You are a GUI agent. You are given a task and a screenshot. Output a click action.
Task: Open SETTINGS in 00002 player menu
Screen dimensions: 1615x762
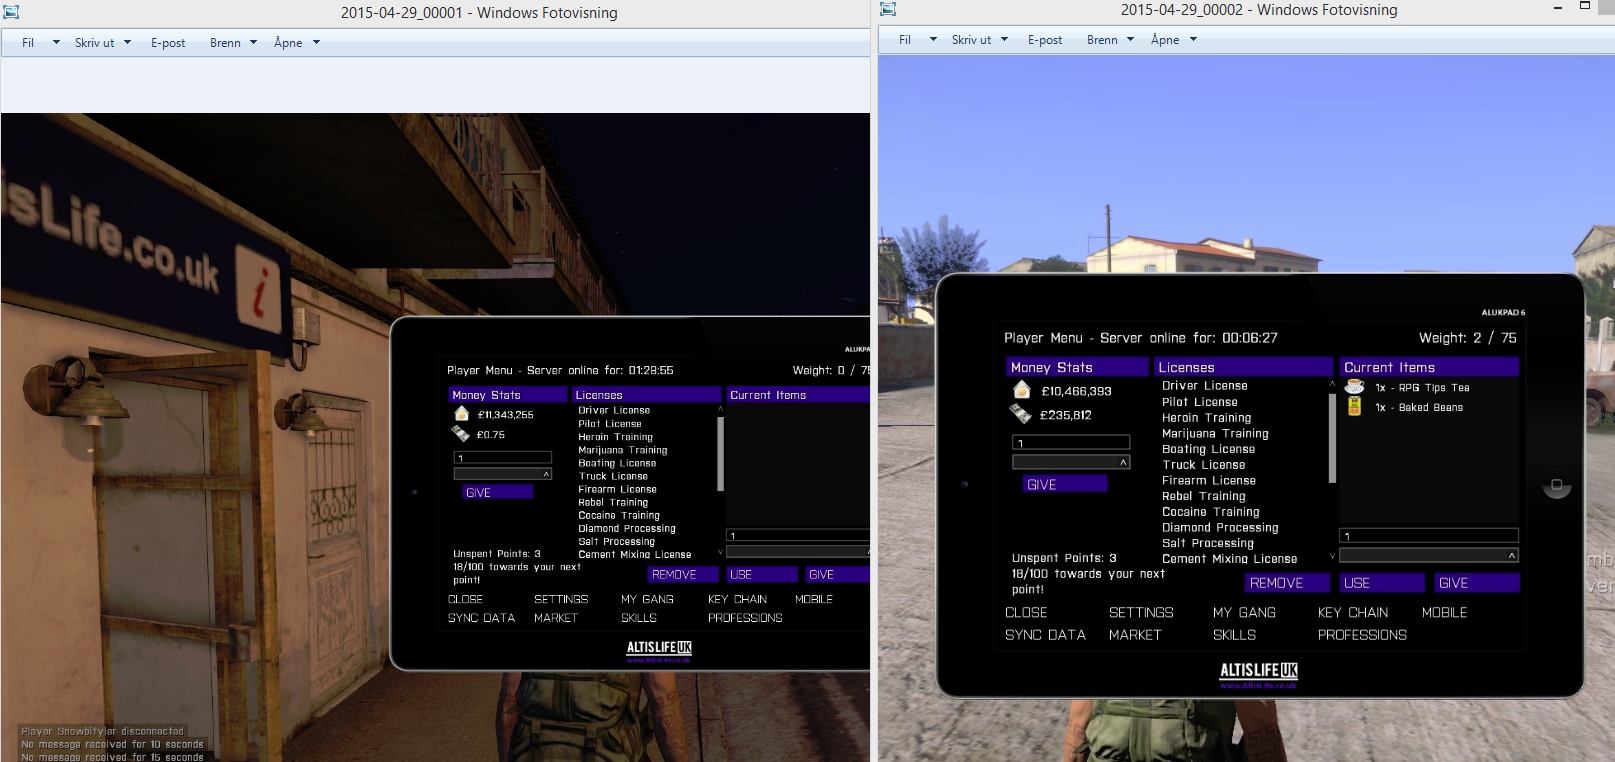(x=1141, y=612)
